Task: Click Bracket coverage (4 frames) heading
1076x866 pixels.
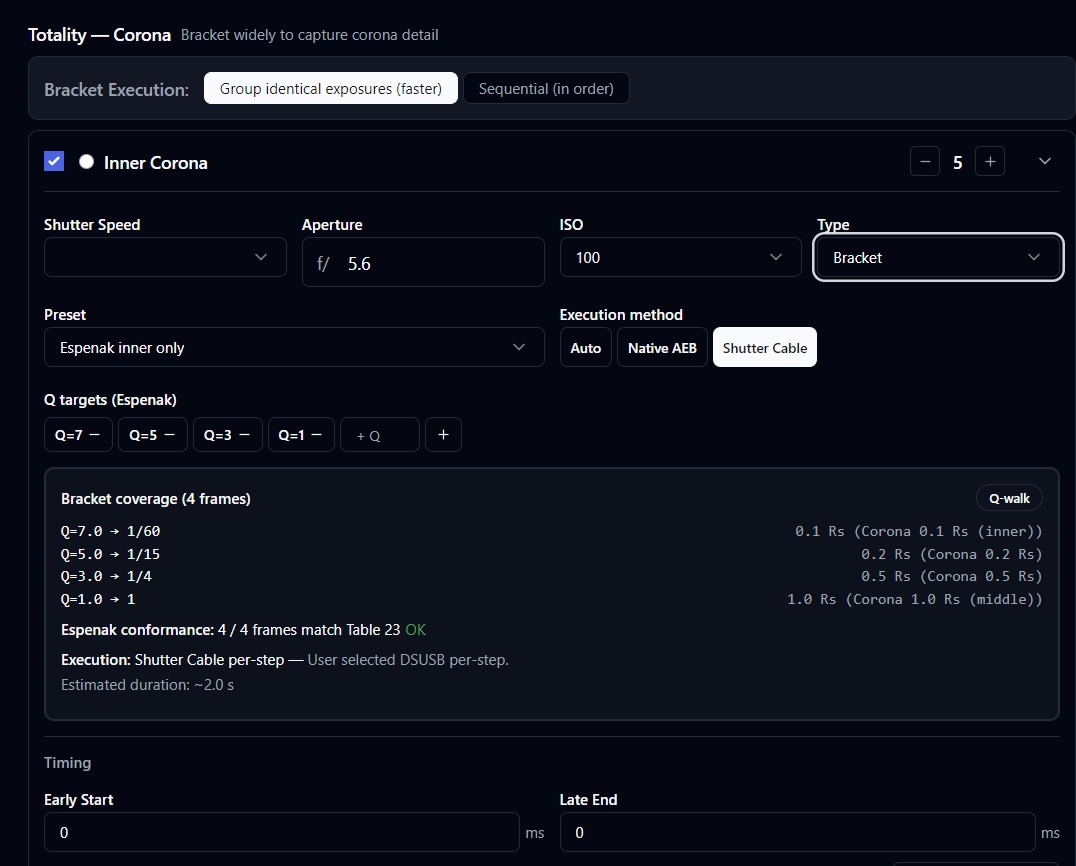Action: click(156, 499)
